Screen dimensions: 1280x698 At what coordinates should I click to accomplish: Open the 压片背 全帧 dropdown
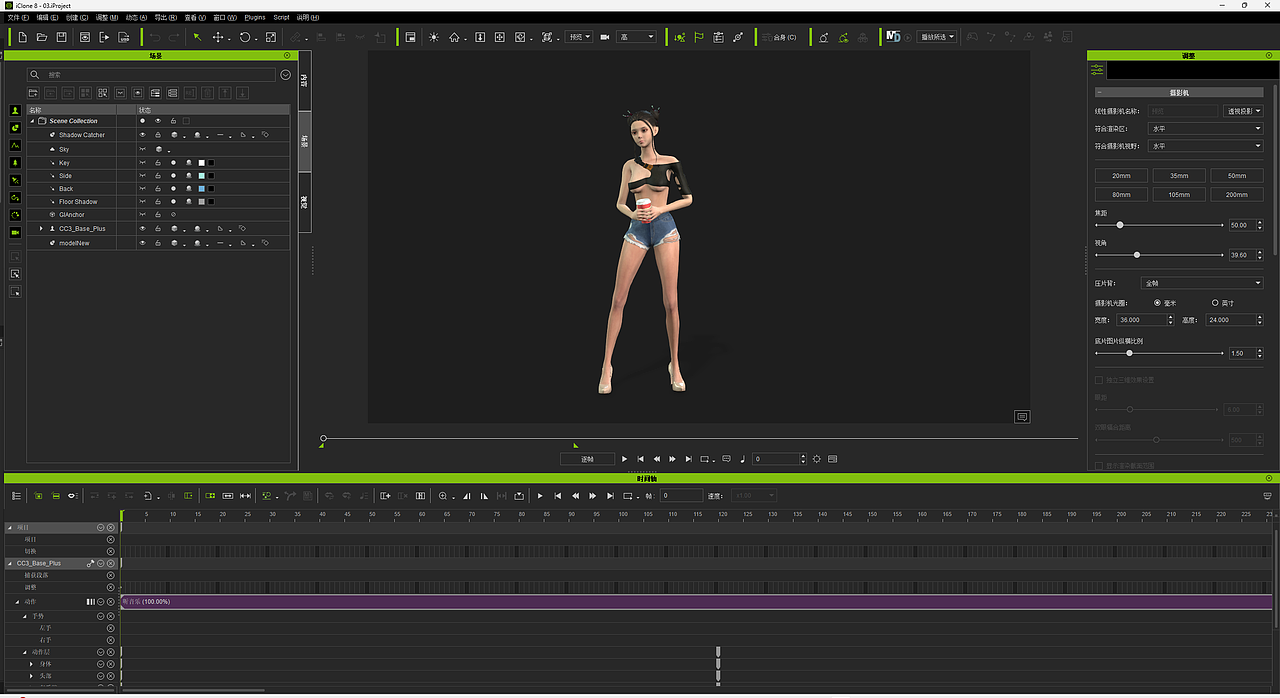(x=1203, y=283)
